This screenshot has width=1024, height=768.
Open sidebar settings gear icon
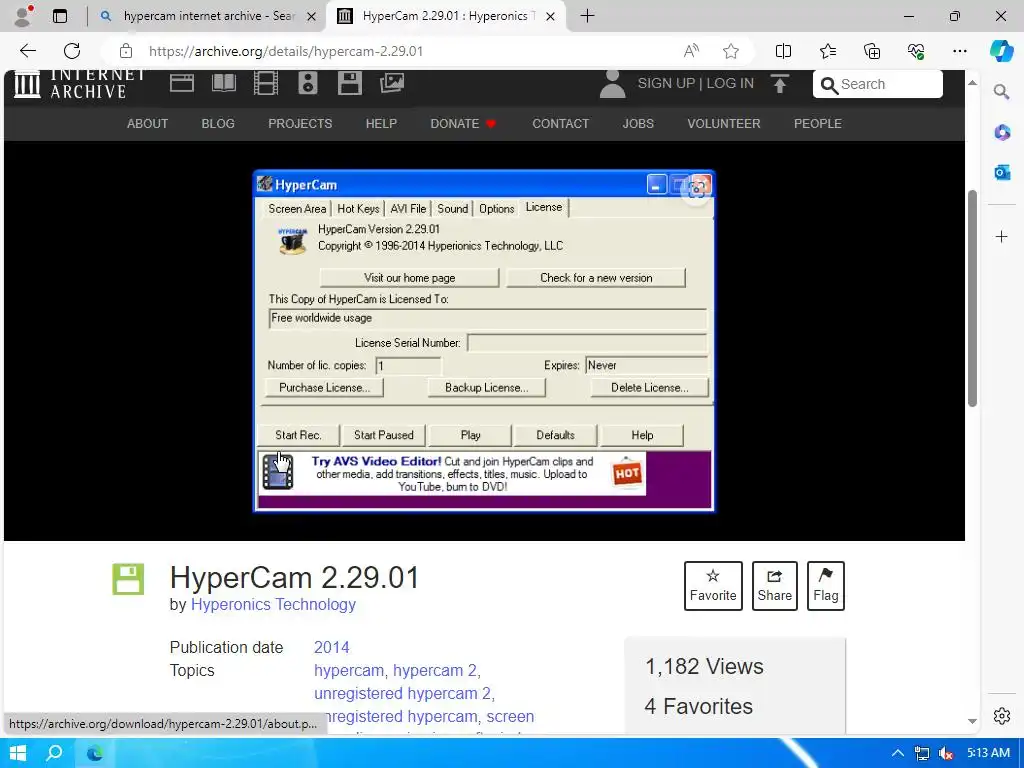point(1002,716)
